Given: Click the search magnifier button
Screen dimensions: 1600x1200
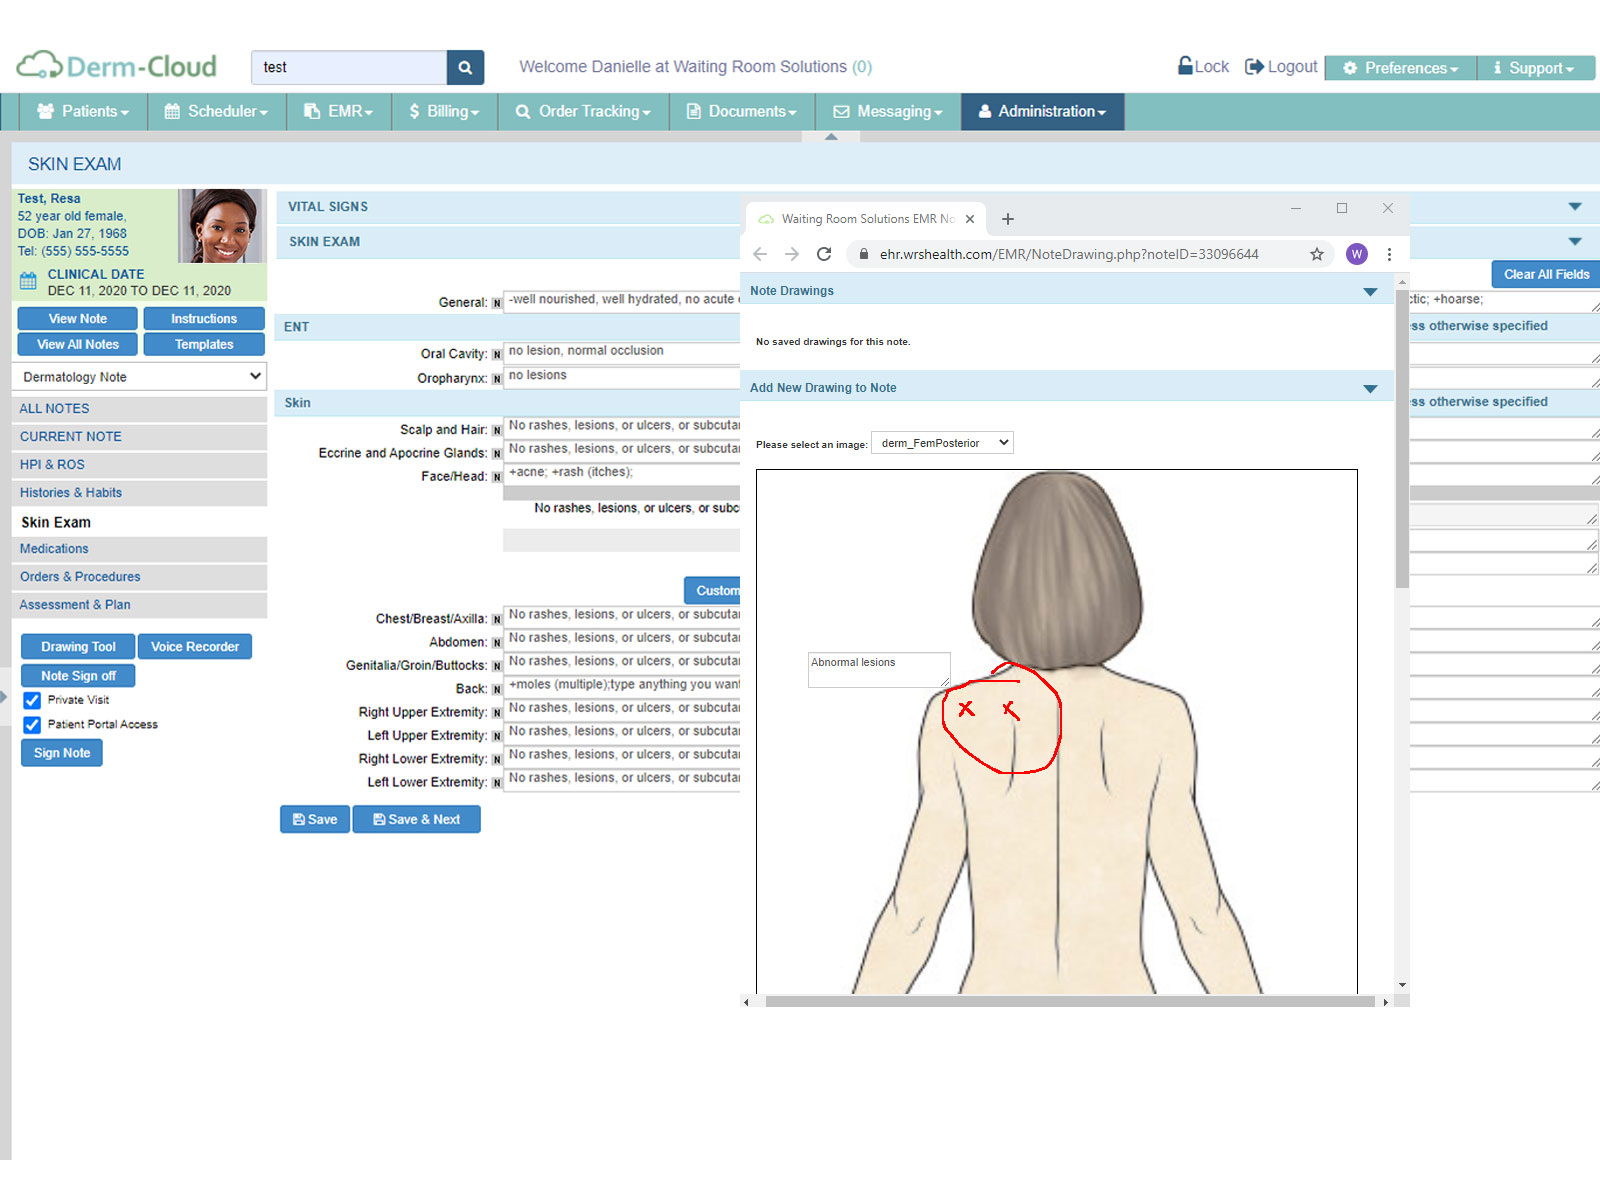Looking at the screenshot, I should point(465,67).
